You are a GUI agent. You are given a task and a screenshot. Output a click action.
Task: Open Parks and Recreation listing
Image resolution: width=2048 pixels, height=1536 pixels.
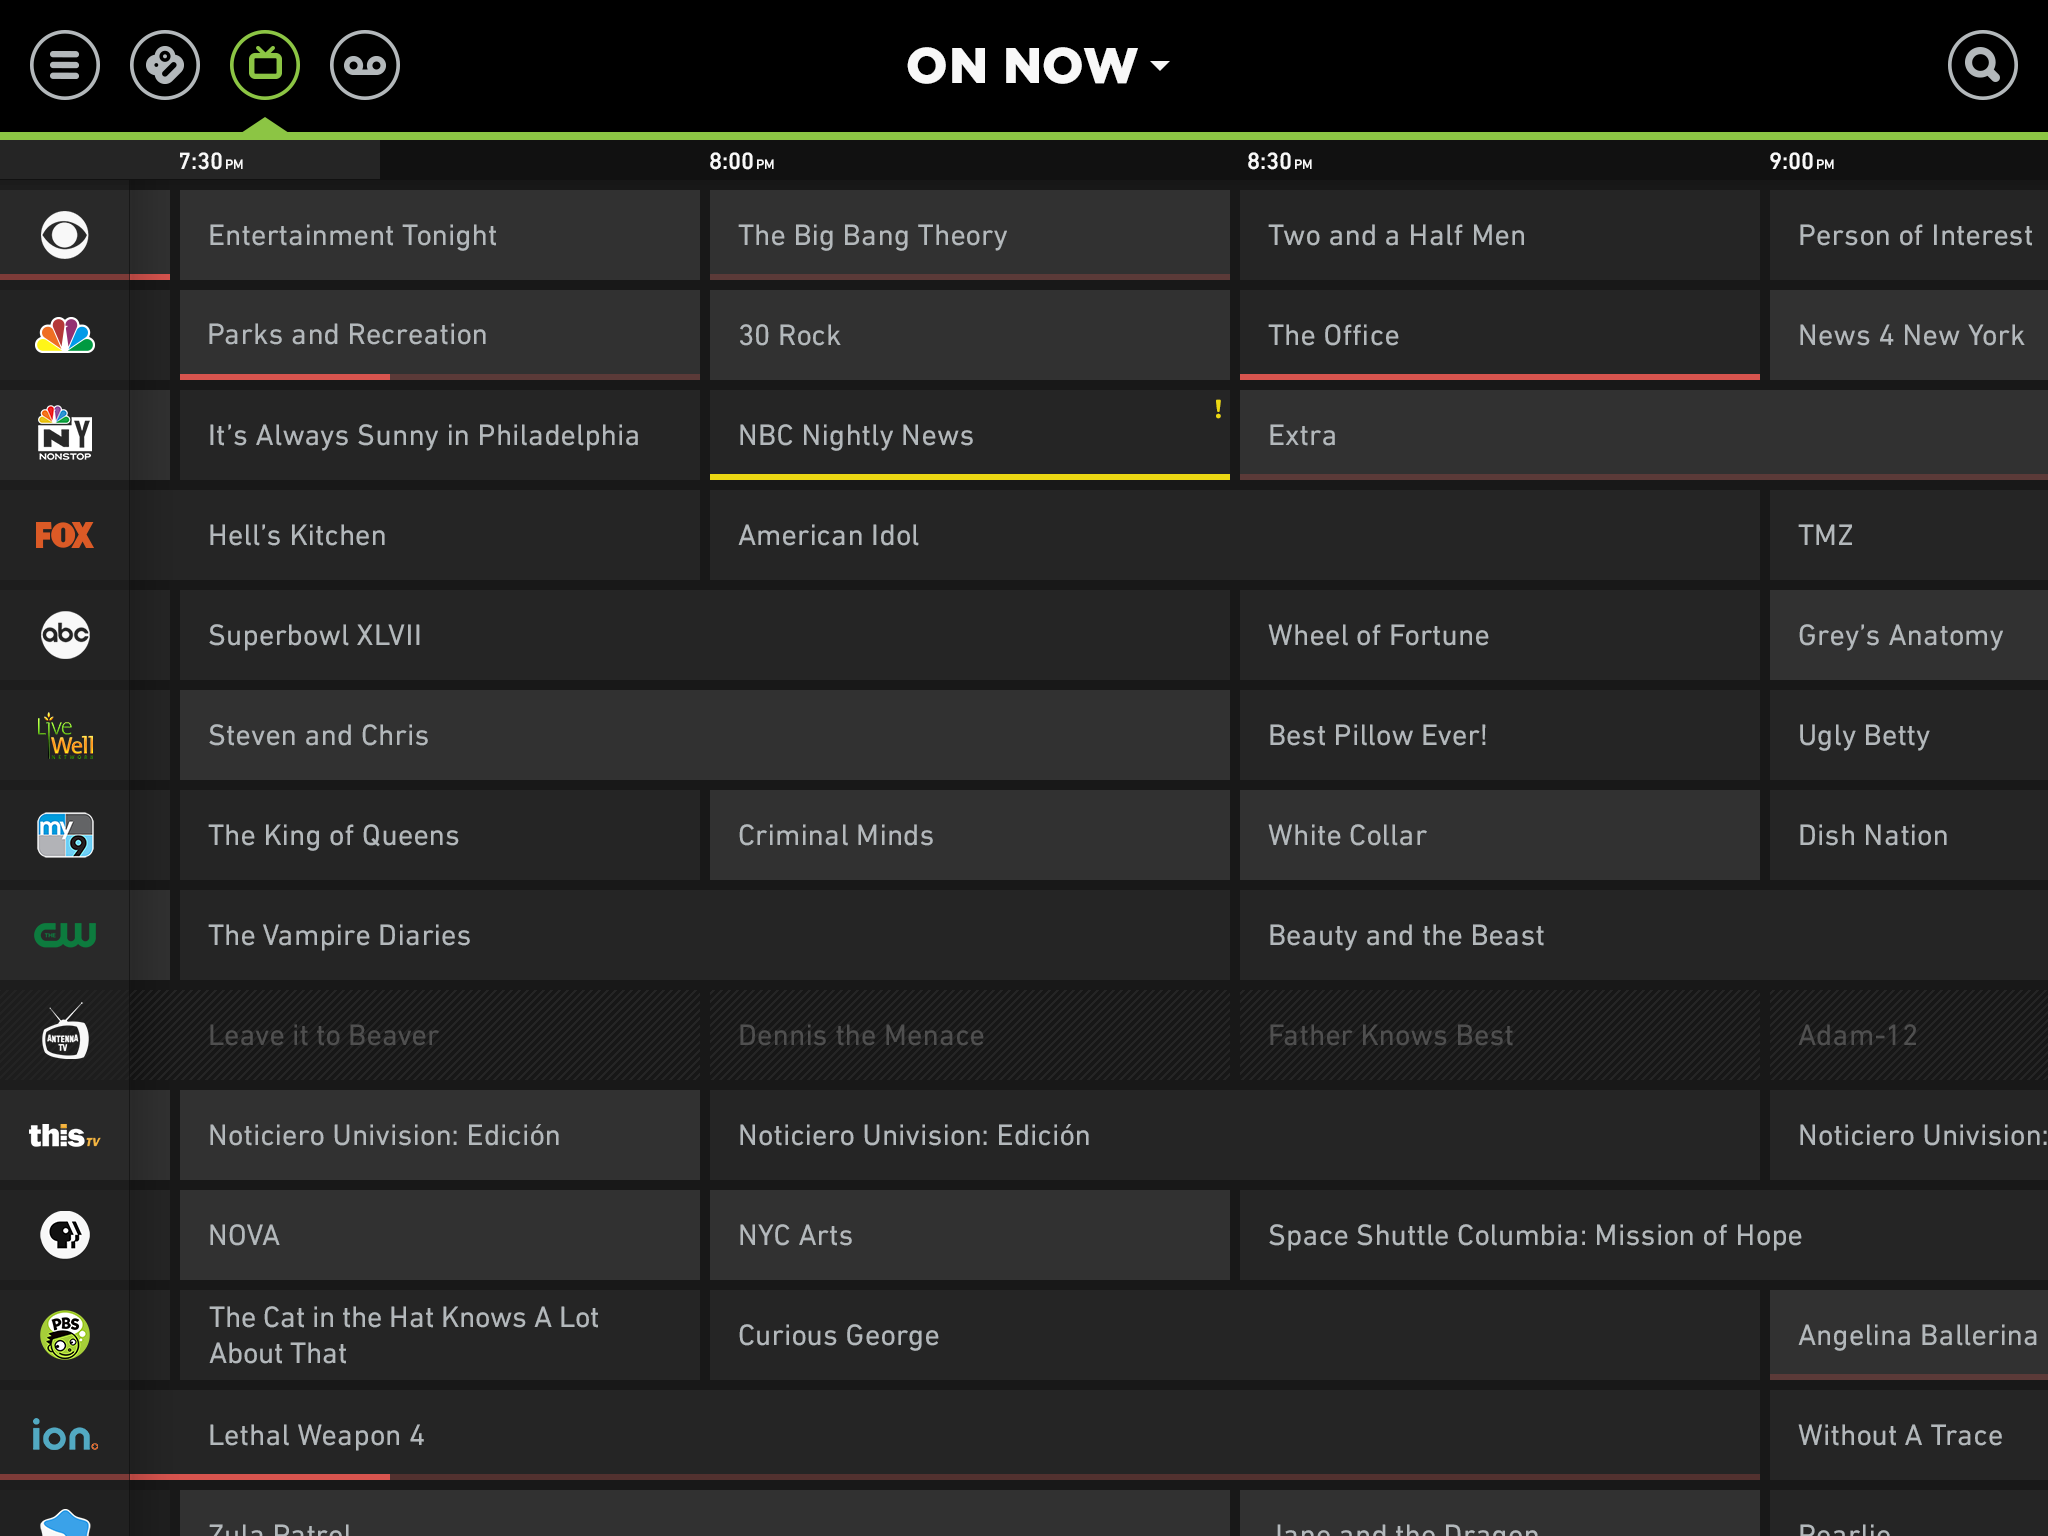pos(440,335)
